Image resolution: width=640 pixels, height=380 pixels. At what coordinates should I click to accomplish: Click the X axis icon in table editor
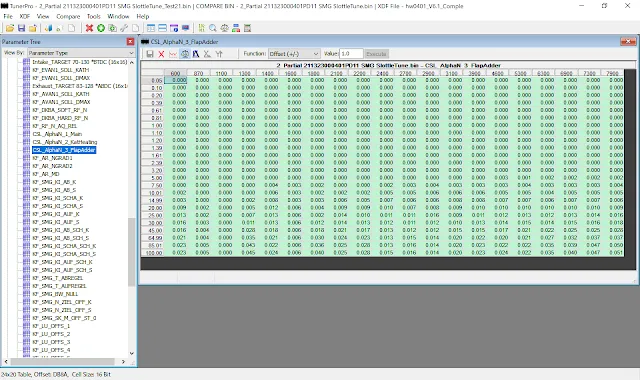coord(207,54)
